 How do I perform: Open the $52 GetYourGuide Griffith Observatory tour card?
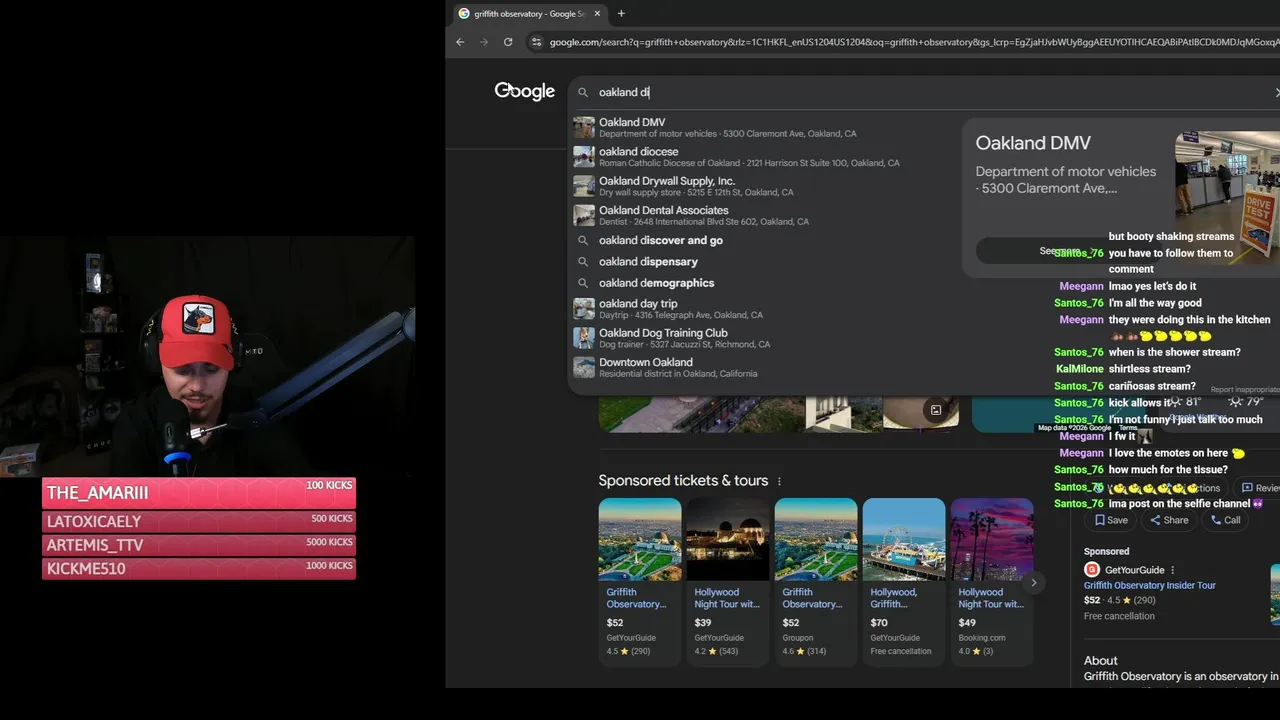coord(640,580)
